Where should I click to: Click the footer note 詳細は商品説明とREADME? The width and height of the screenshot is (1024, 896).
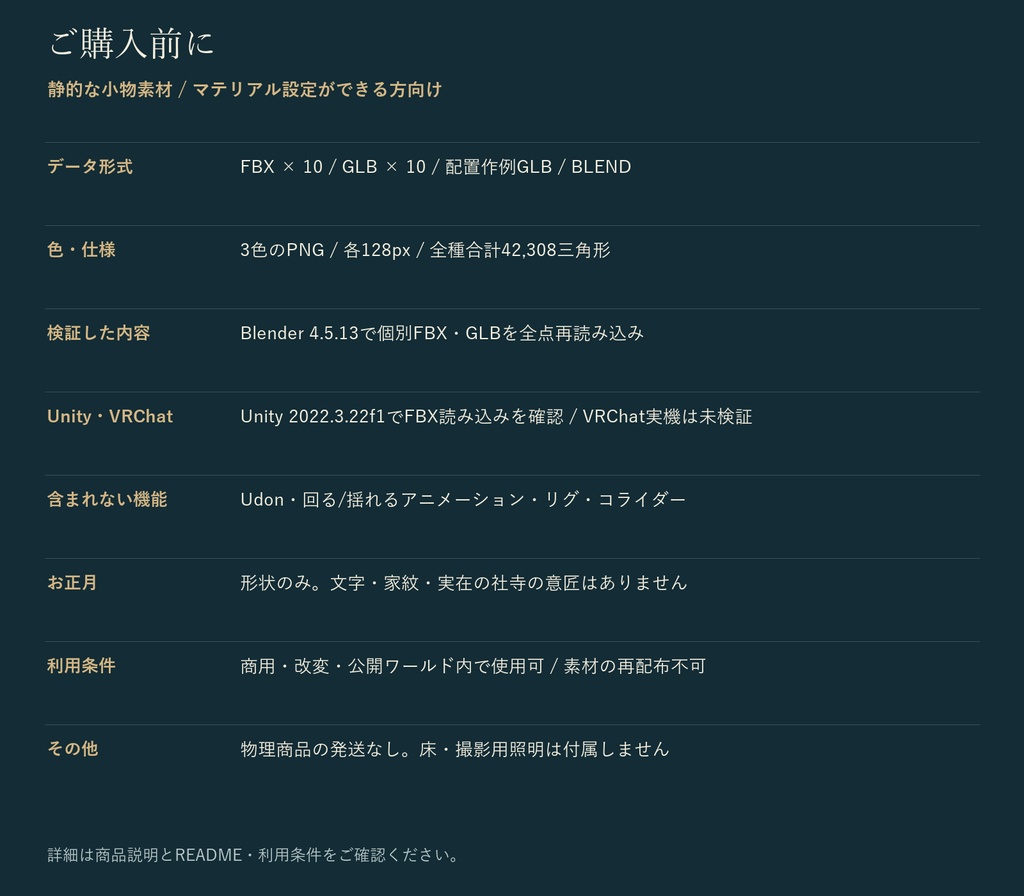coord(253,855)
